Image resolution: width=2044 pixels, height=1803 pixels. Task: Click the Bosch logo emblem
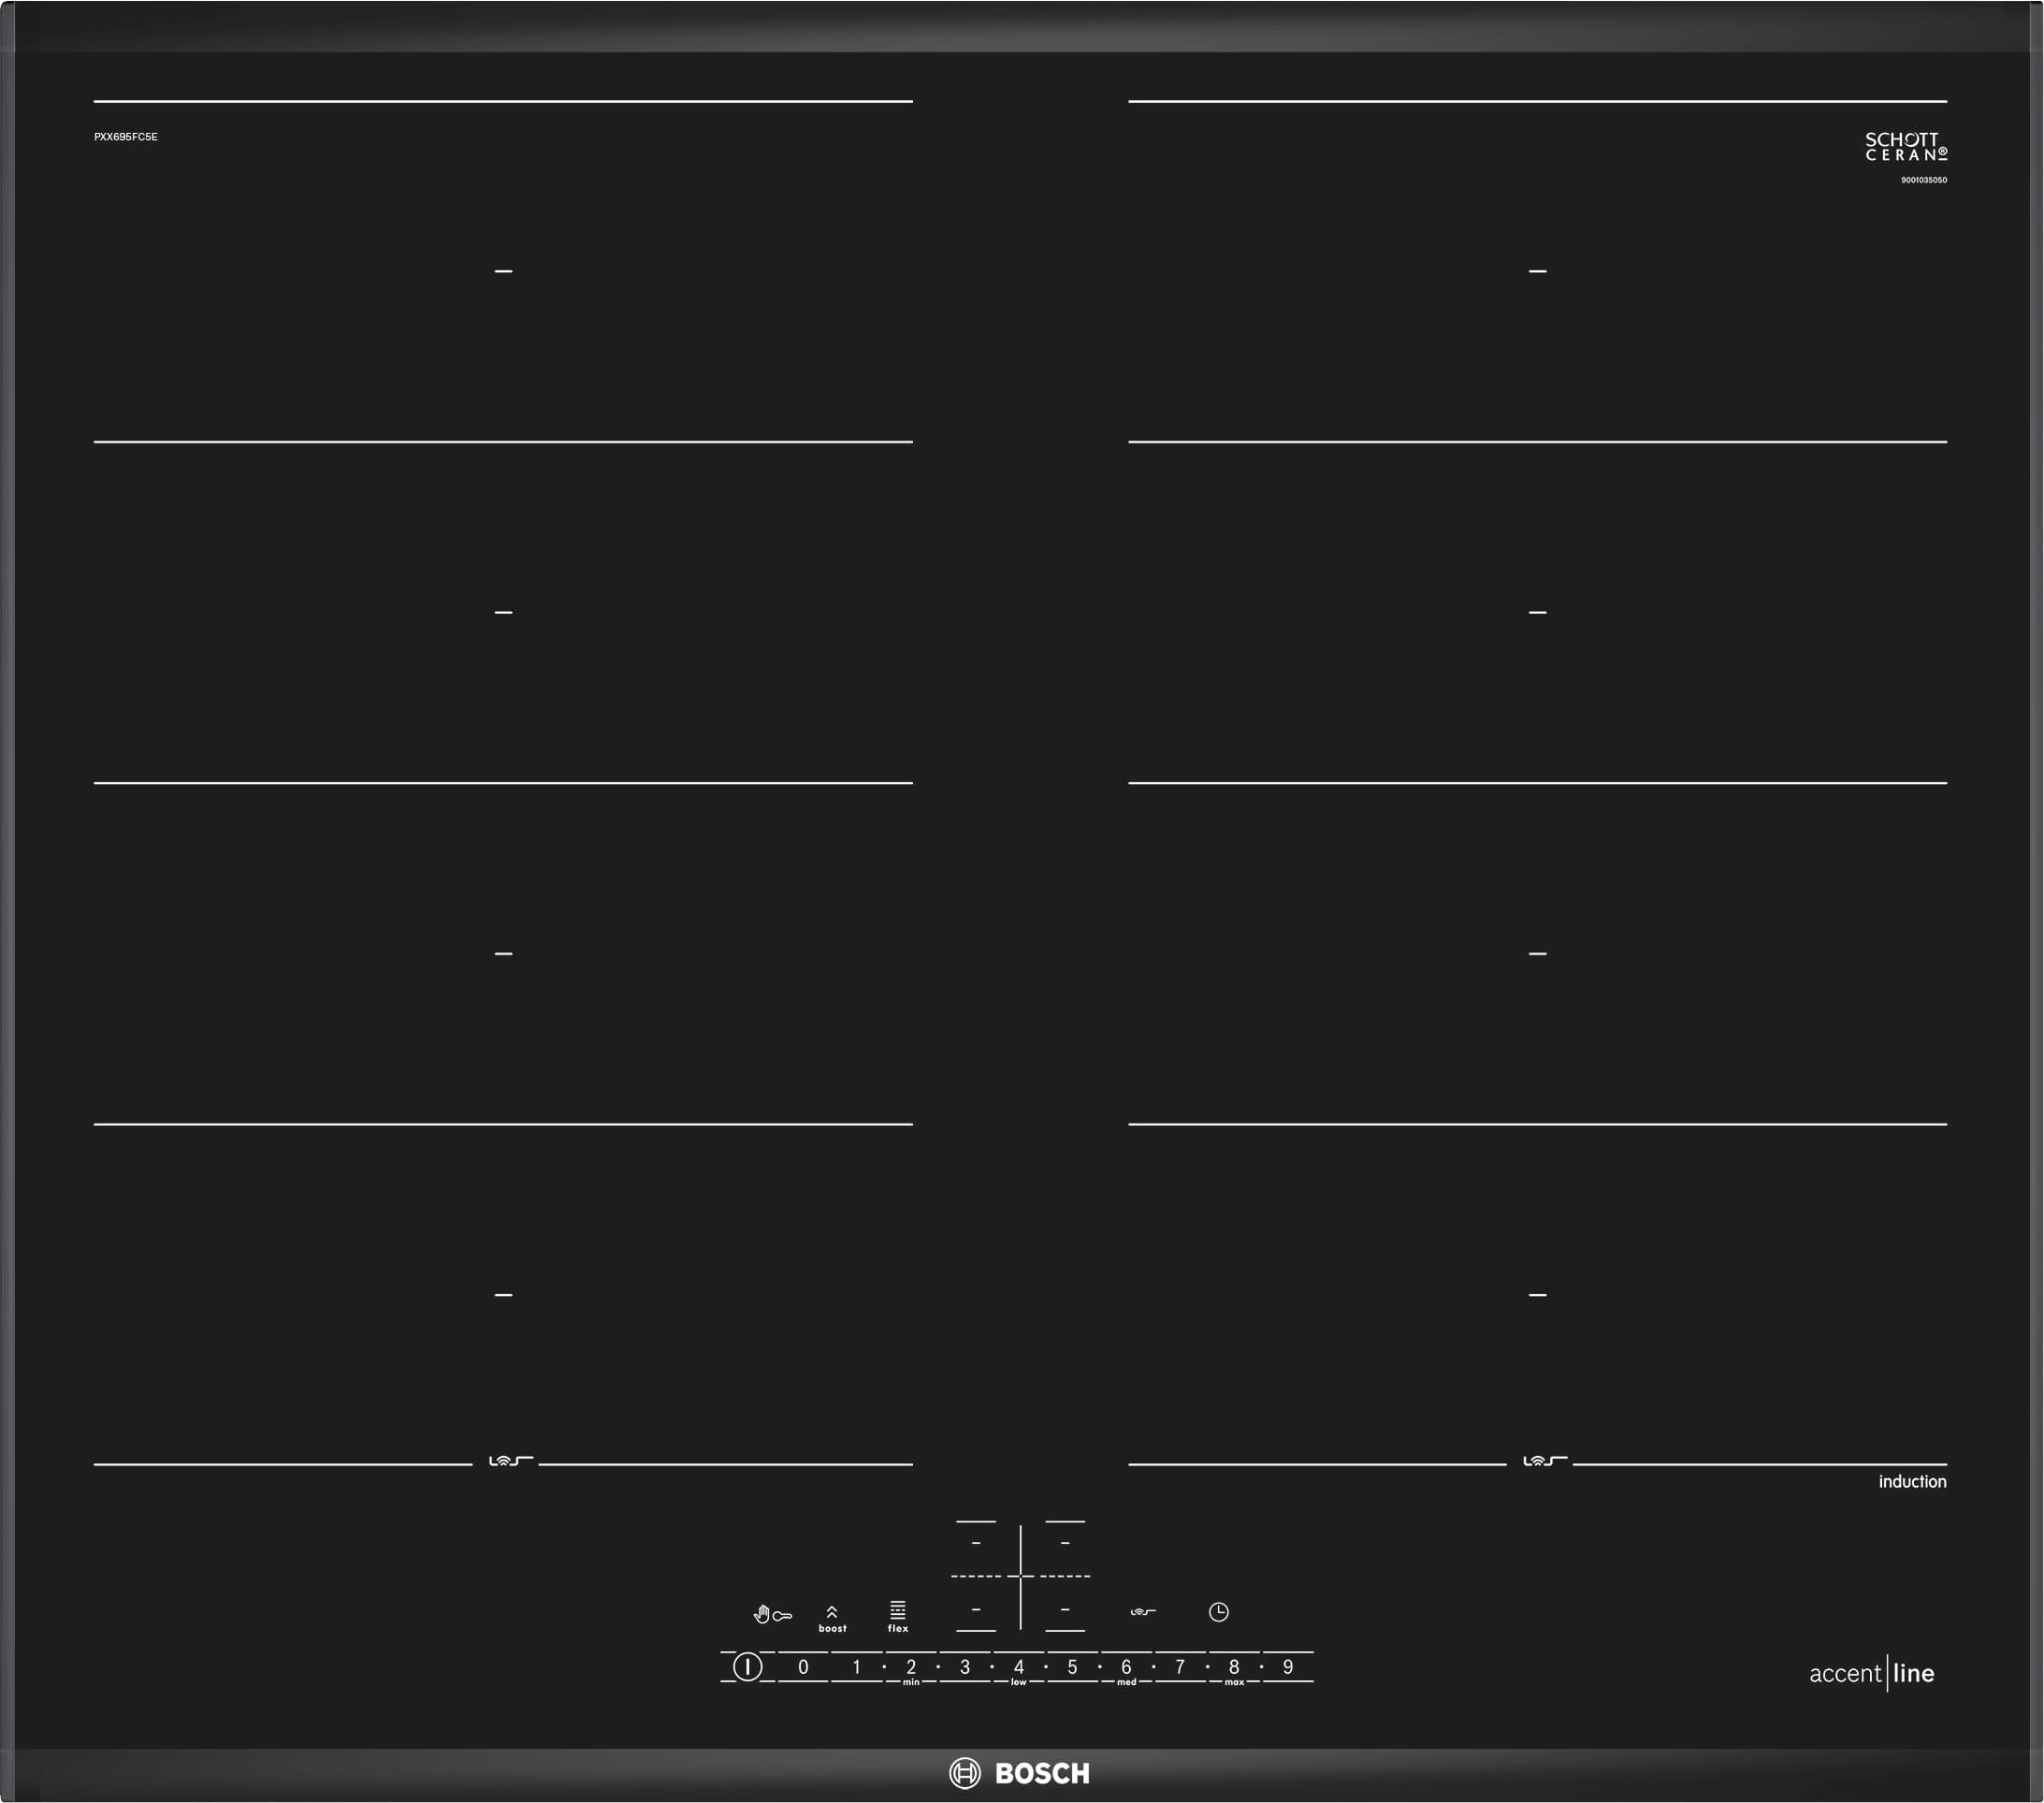point(965,1773)
